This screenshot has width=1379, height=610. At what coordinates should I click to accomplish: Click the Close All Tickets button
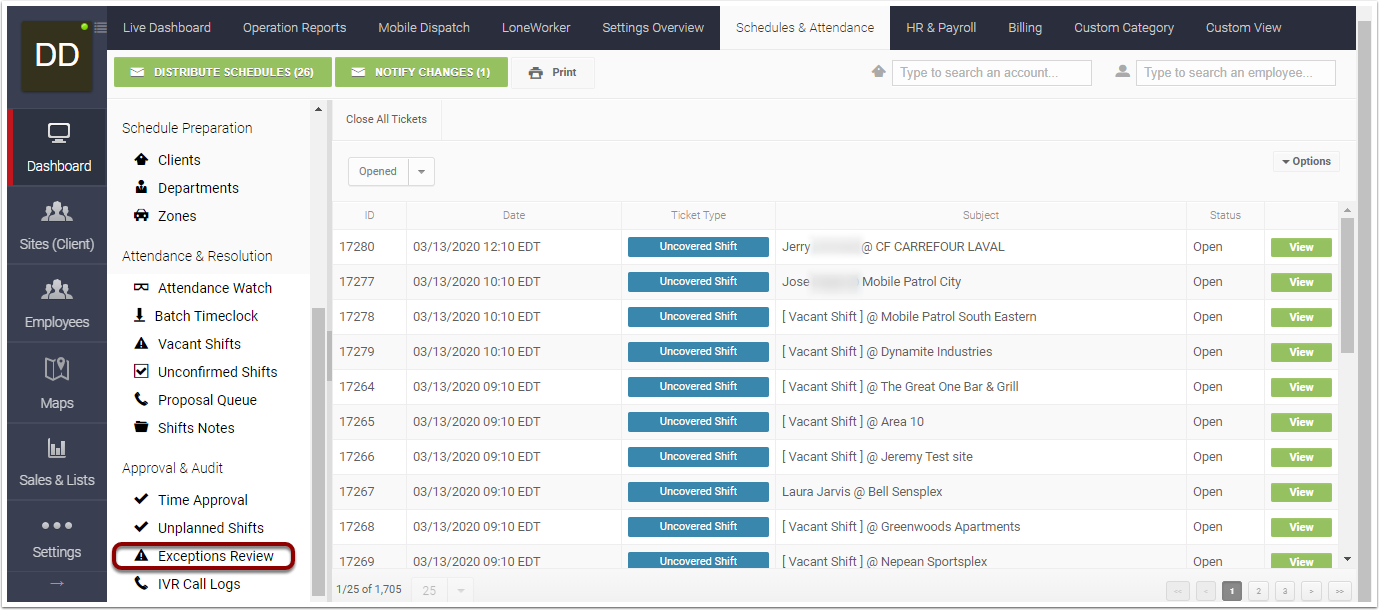point(385,118)
